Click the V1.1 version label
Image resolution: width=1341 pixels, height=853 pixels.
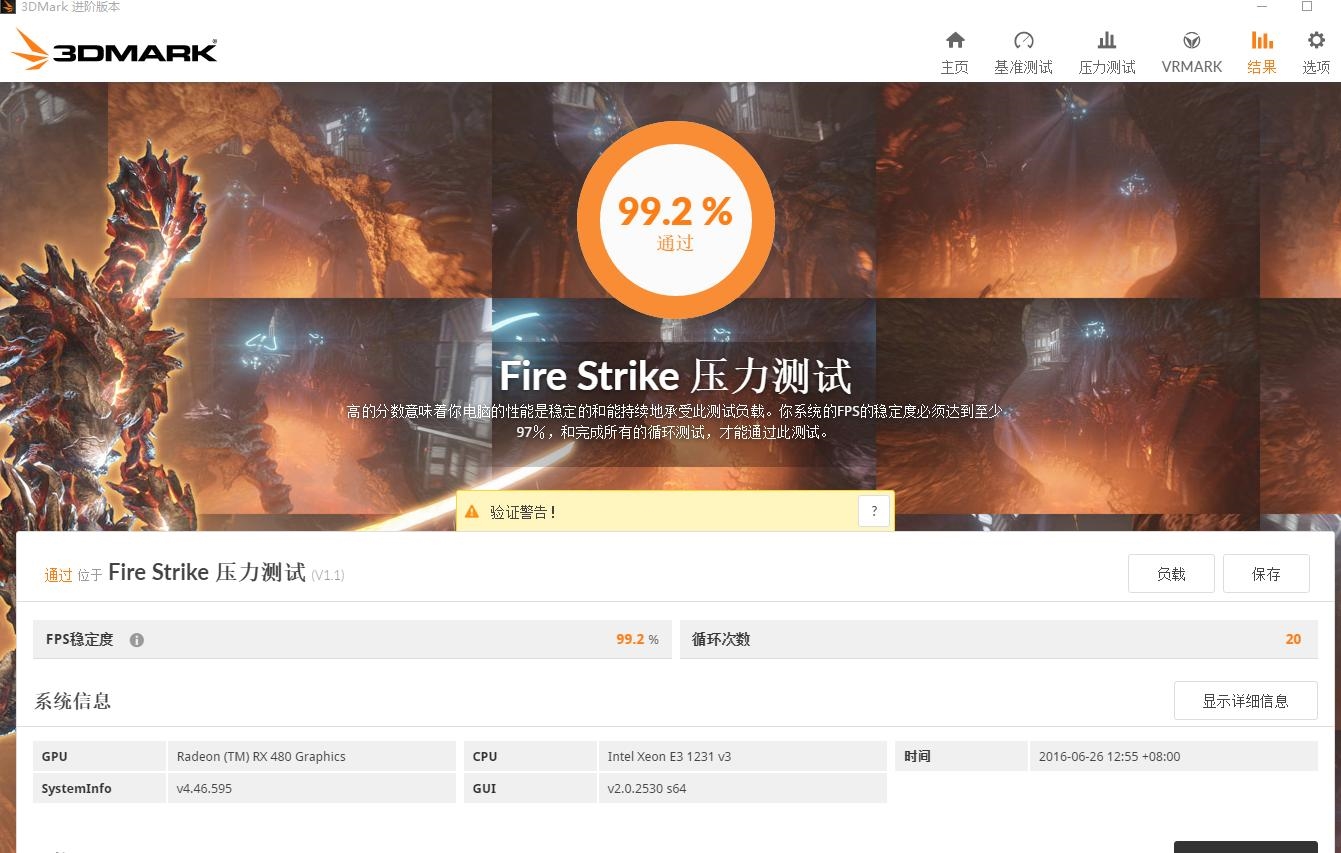pos(328,575)
